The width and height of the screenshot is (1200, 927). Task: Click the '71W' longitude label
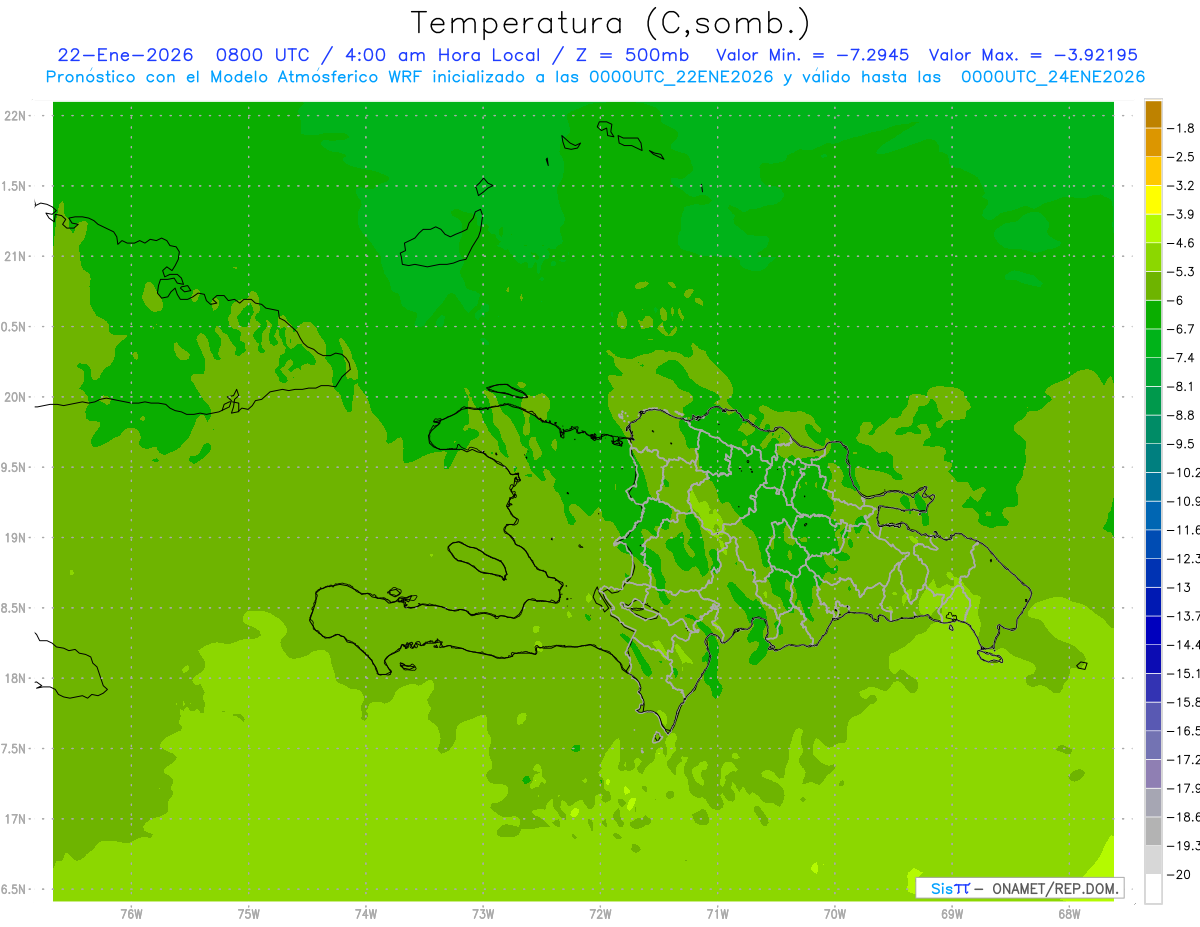tap(717, 913)
